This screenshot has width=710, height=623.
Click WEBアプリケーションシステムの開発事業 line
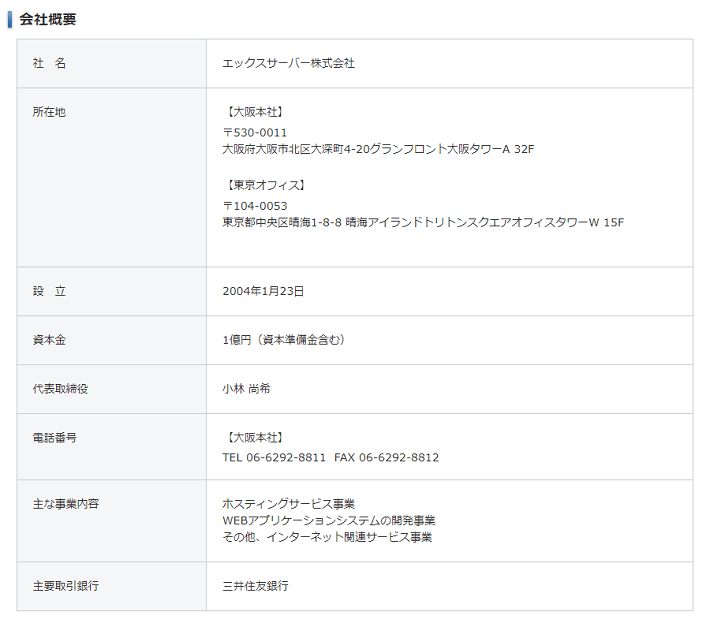click(x=329, y=521)
